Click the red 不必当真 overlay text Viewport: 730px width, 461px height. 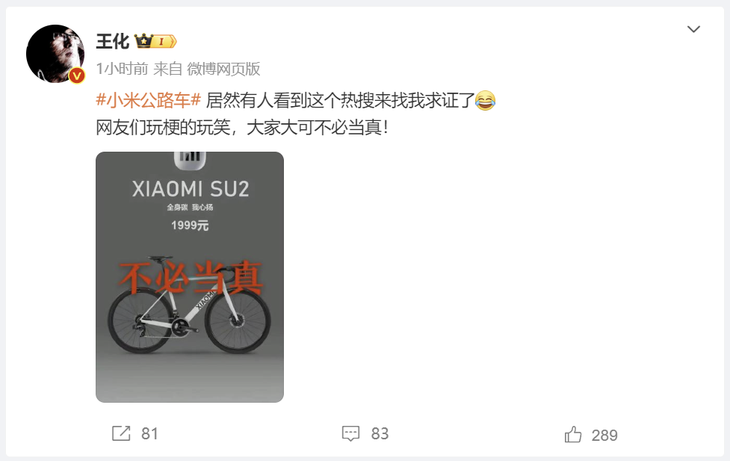[x=190, y=278]
